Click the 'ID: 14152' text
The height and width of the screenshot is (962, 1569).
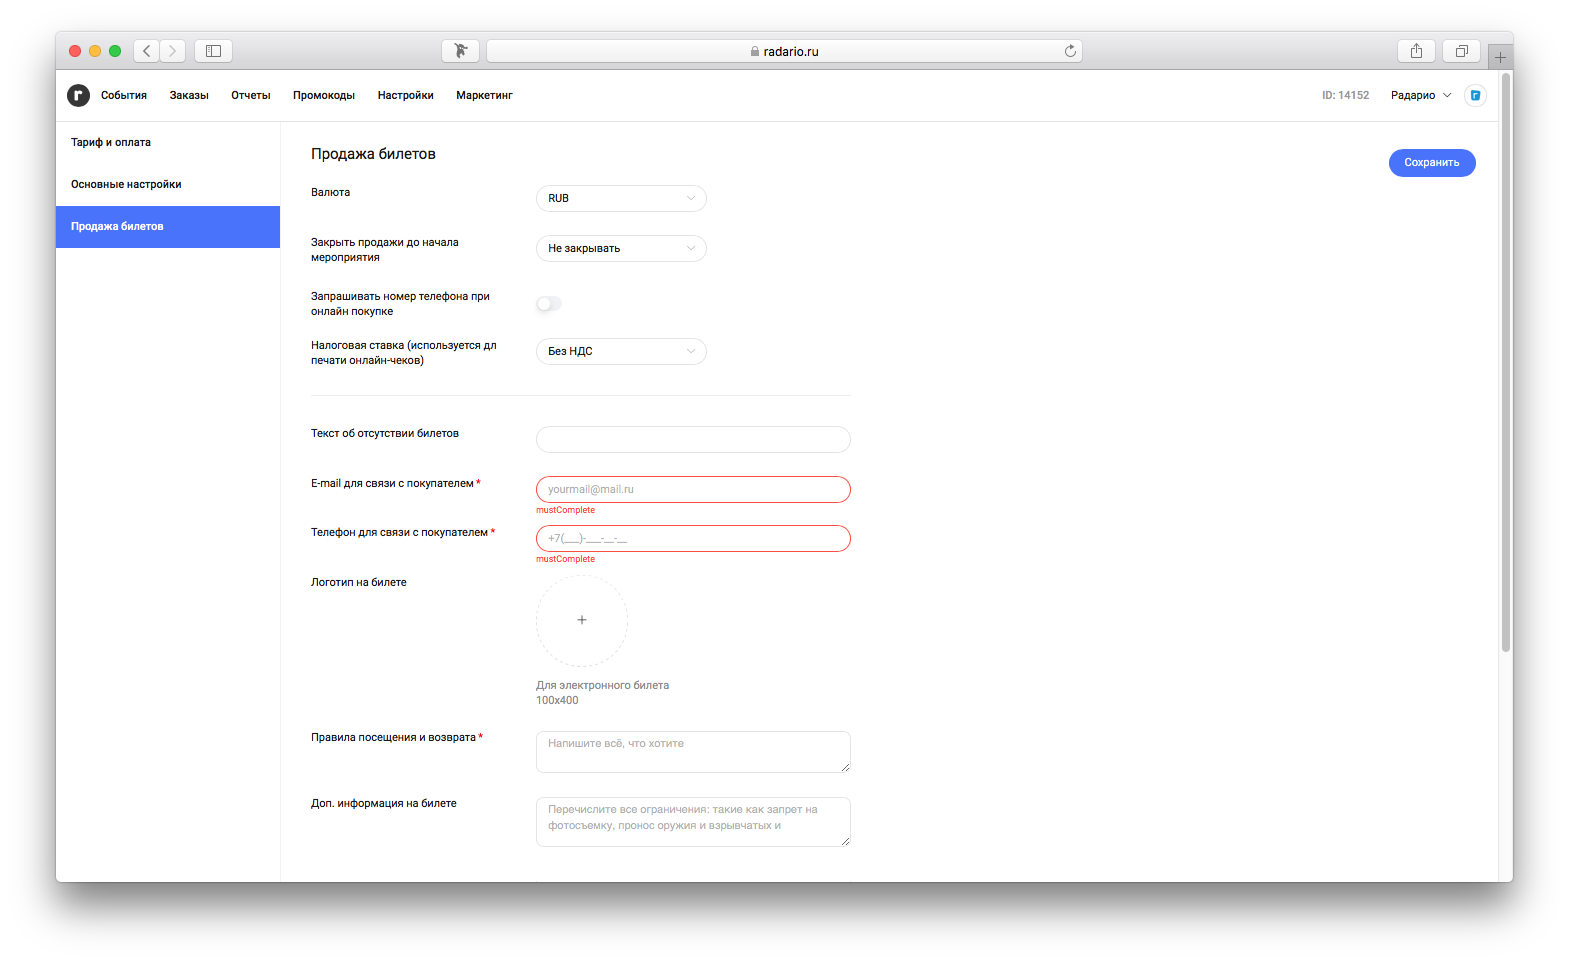pyautogui.click(x=1345, y=95)
